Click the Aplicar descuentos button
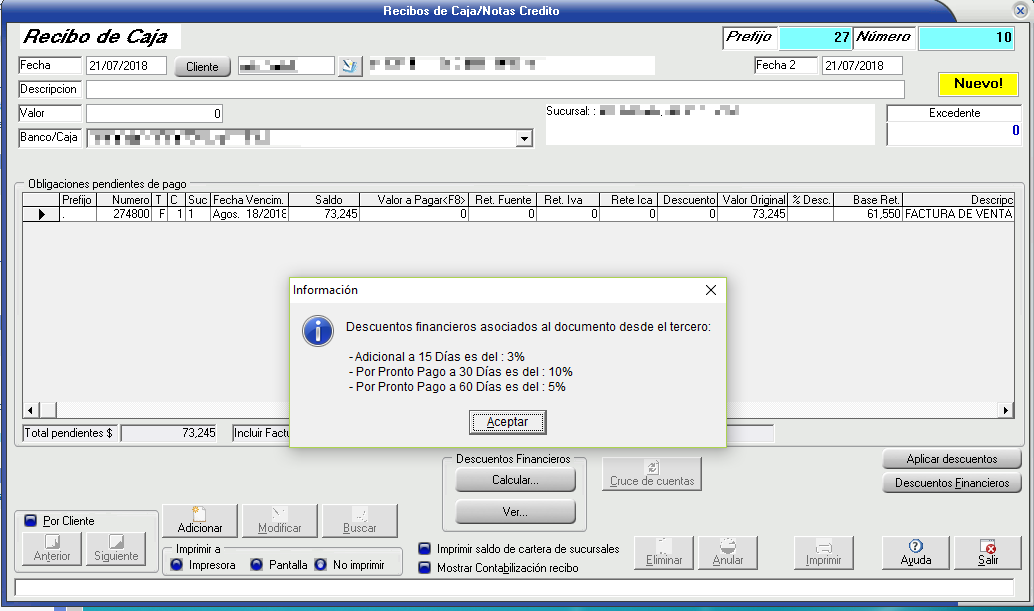This screenshot has height=611, width=1034. click(951, 459)
